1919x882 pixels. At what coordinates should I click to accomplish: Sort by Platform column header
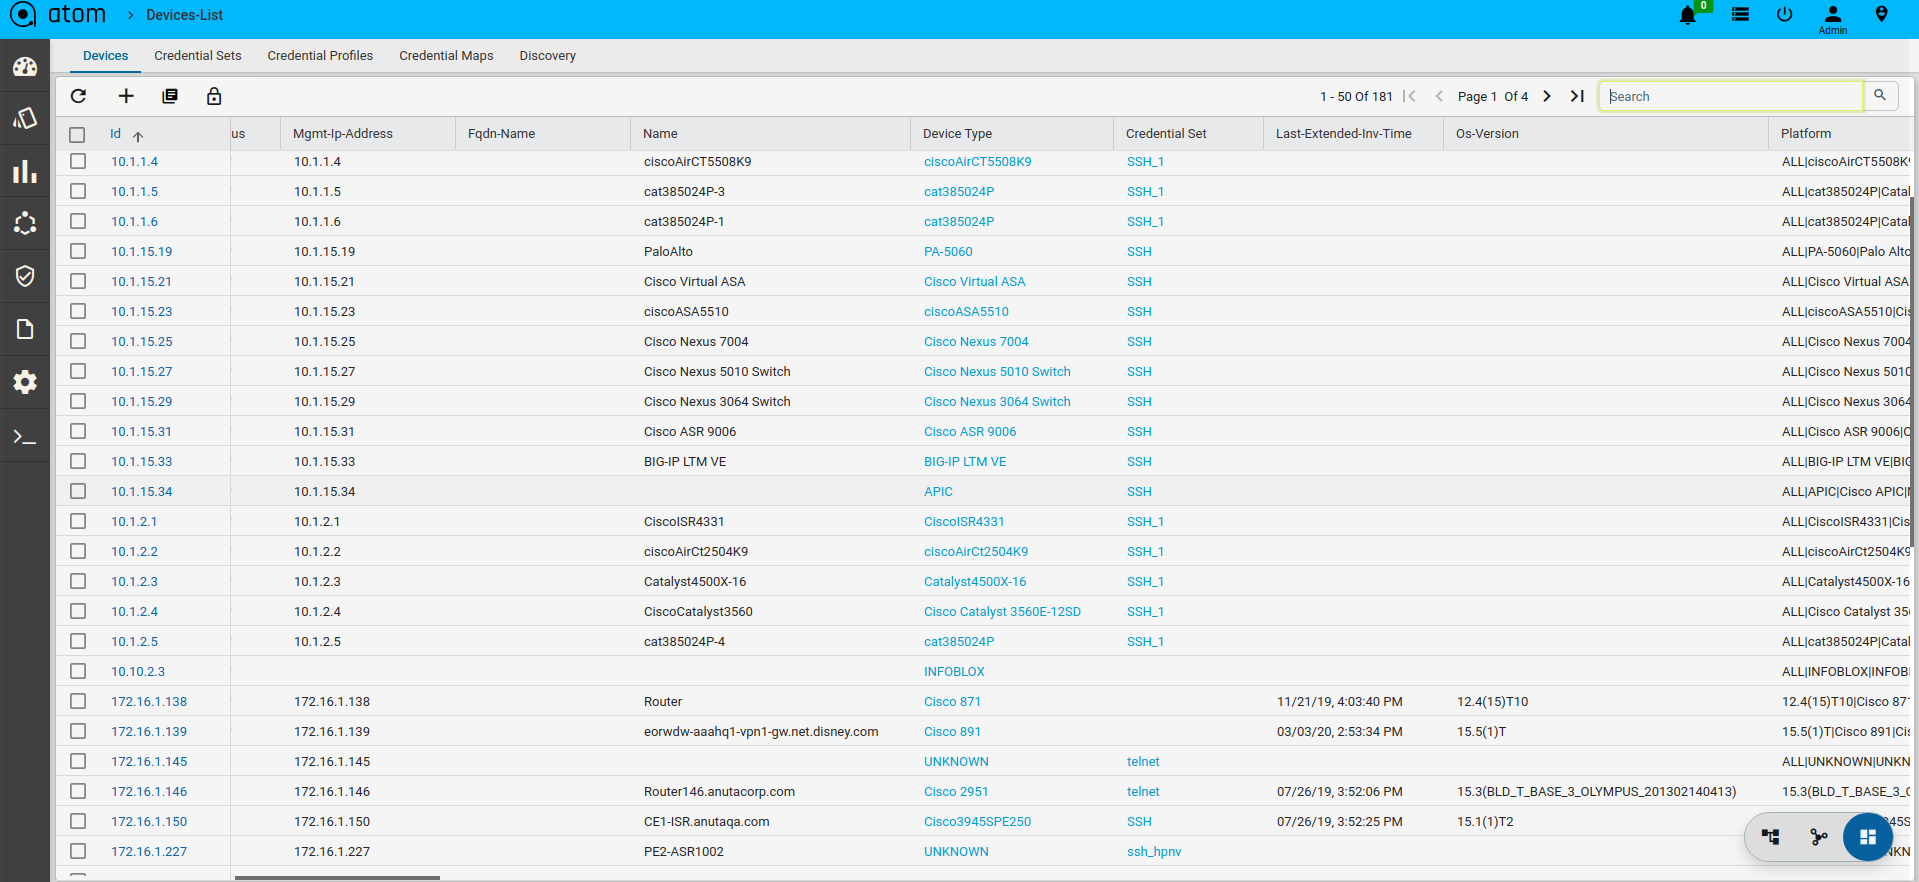pyautogui.click(x=1806, y=133)
